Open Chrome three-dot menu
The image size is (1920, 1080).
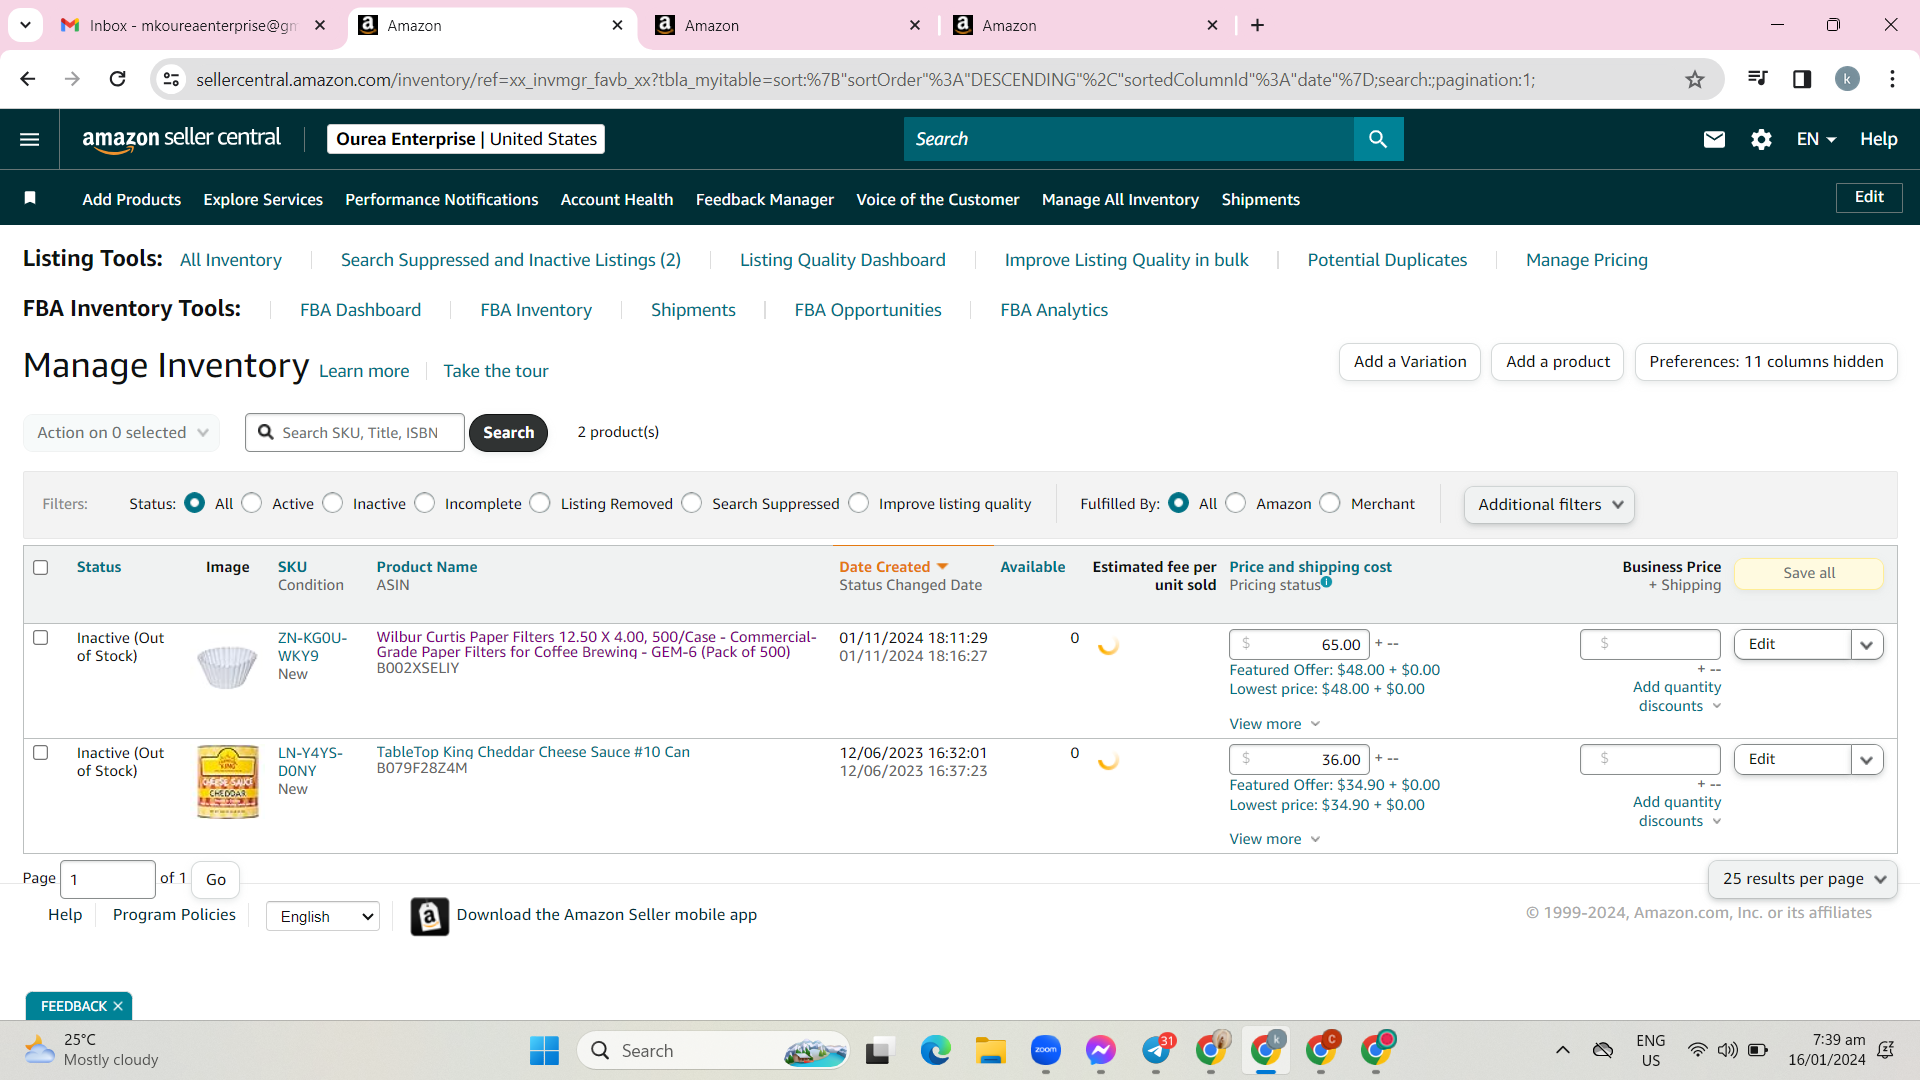coord(1892,79)
